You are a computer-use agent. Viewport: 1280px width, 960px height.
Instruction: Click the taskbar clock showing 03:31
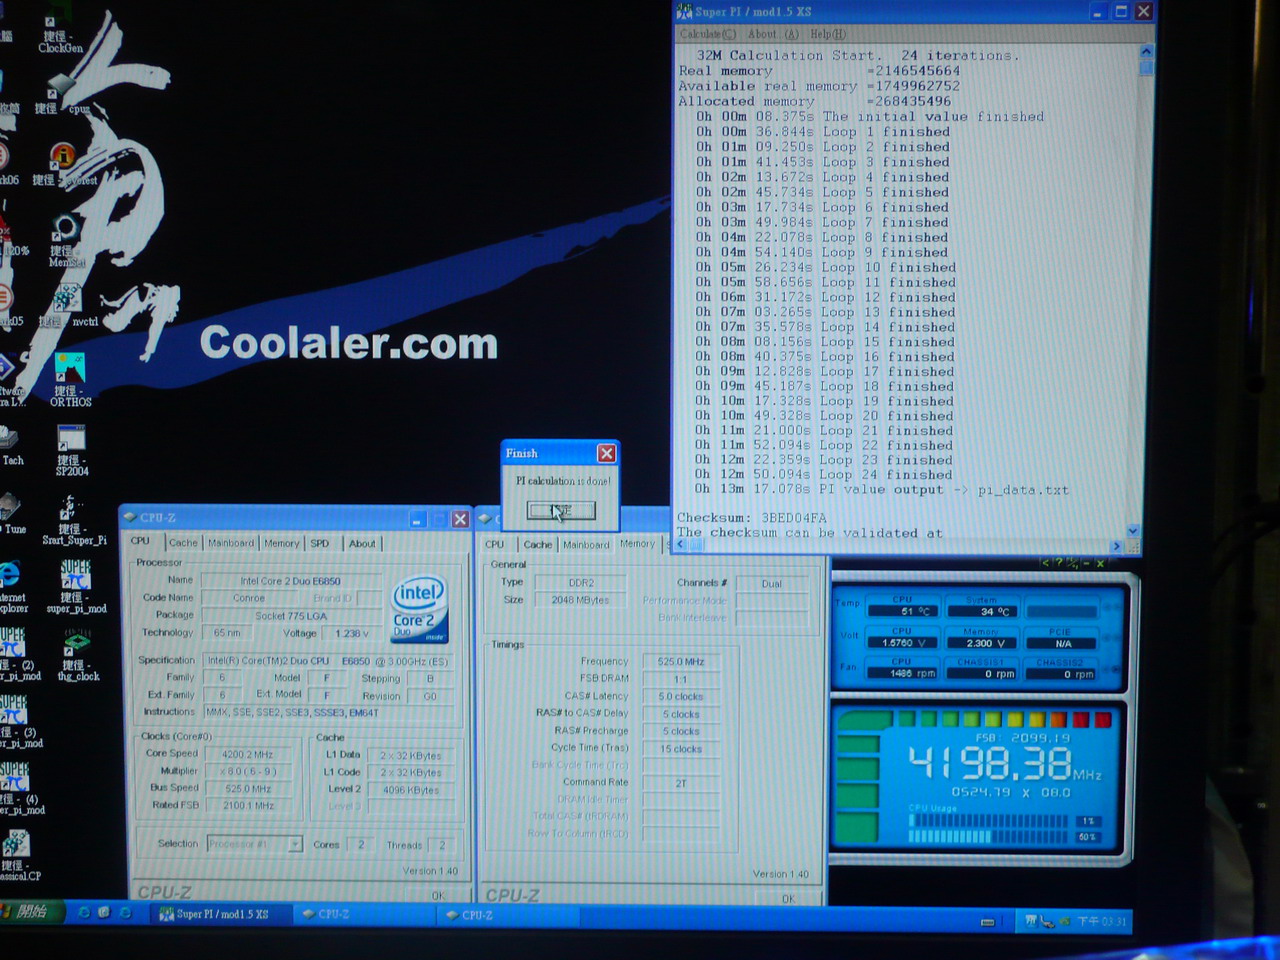(x=1101, y=921)
